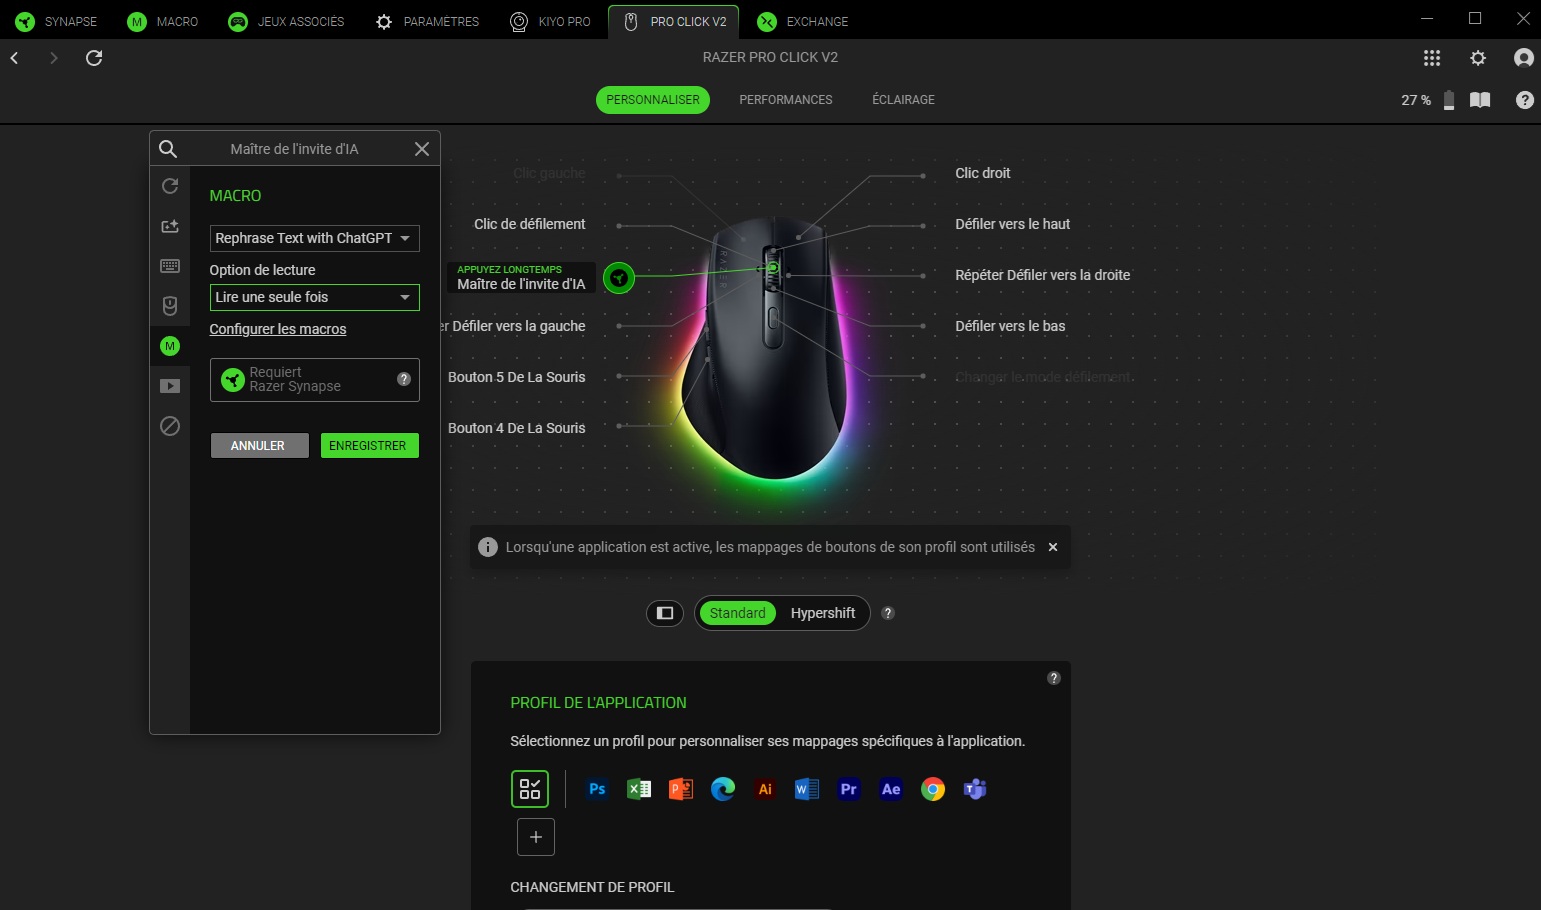The width and height of the screenshot is (1541, 910).
Task: Open the Lire une seule fois dropdown
Action: tap(314, 297)
